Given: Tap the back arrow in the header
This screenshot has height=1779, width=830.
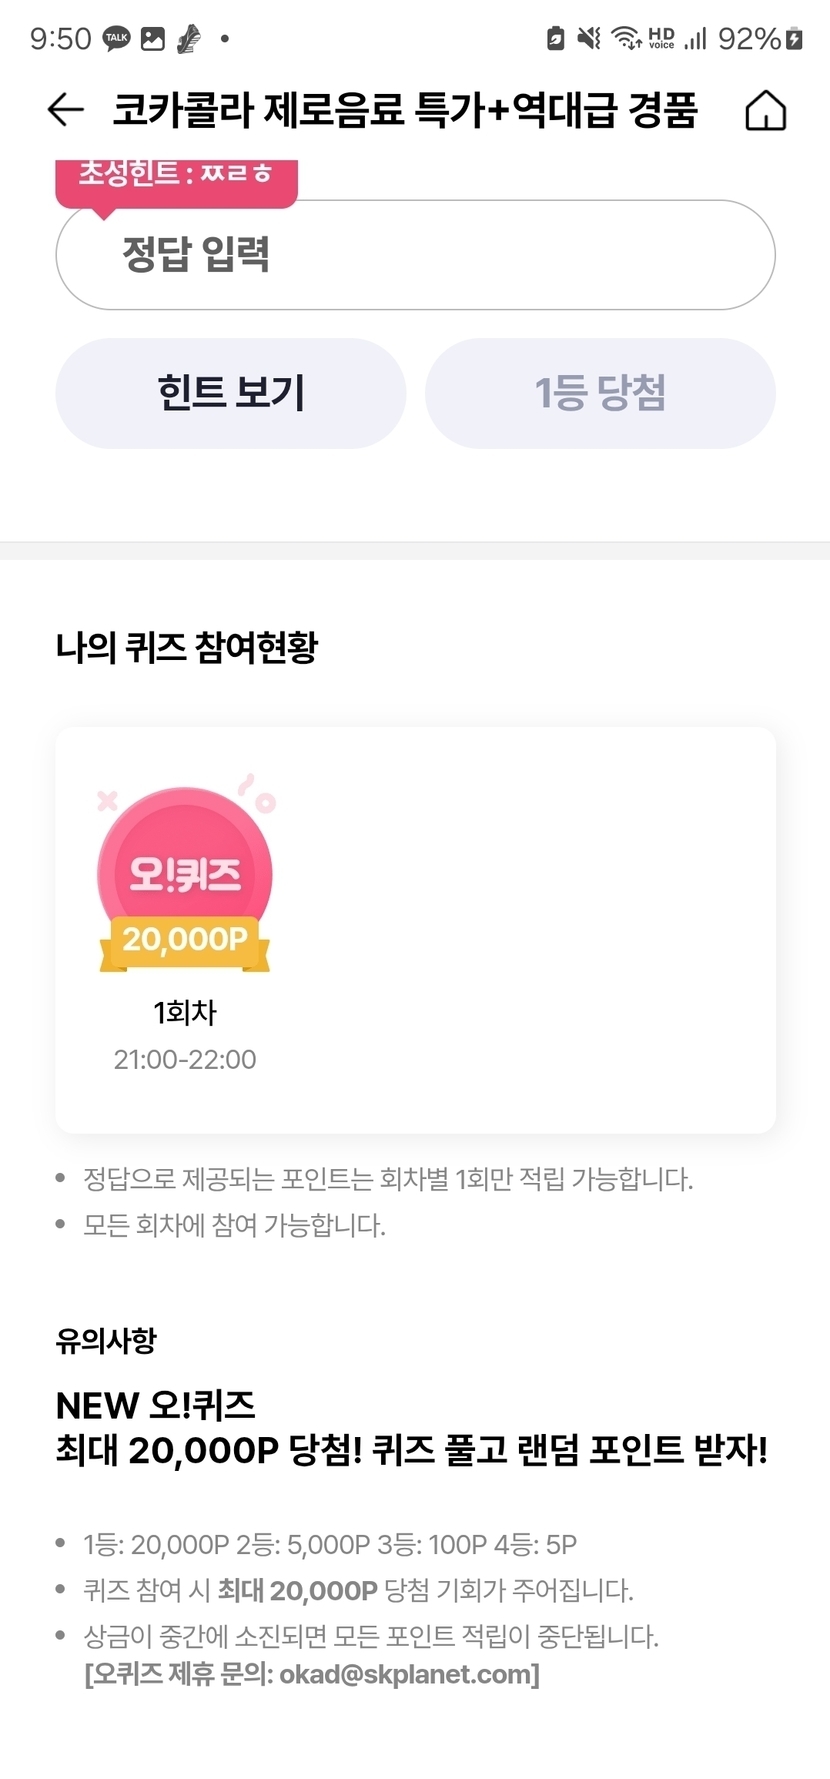Looking at the screenshot, I should (x=66, y=110).
